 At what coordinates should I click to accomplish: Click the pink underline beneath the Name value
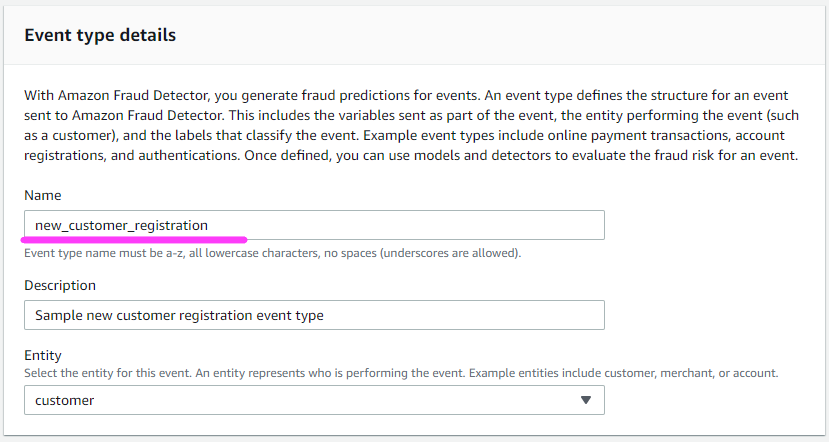[135, 240]
